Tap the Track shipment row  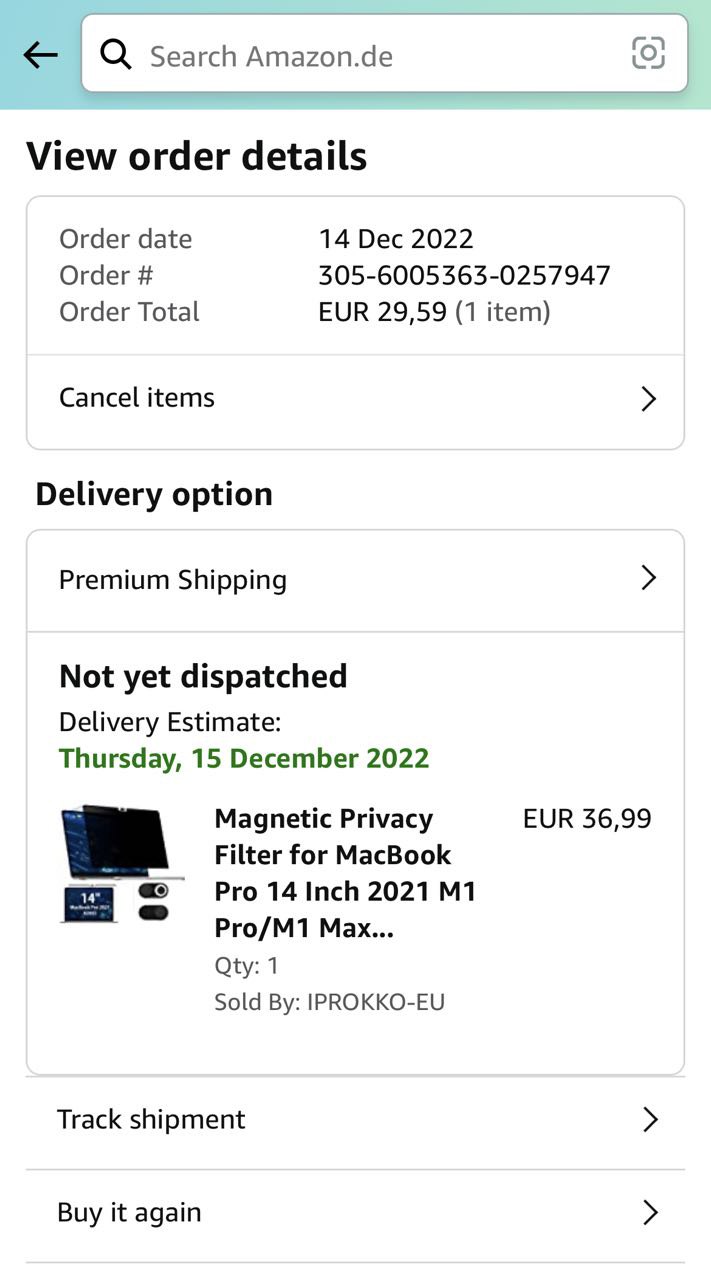tap(355, 1120)
